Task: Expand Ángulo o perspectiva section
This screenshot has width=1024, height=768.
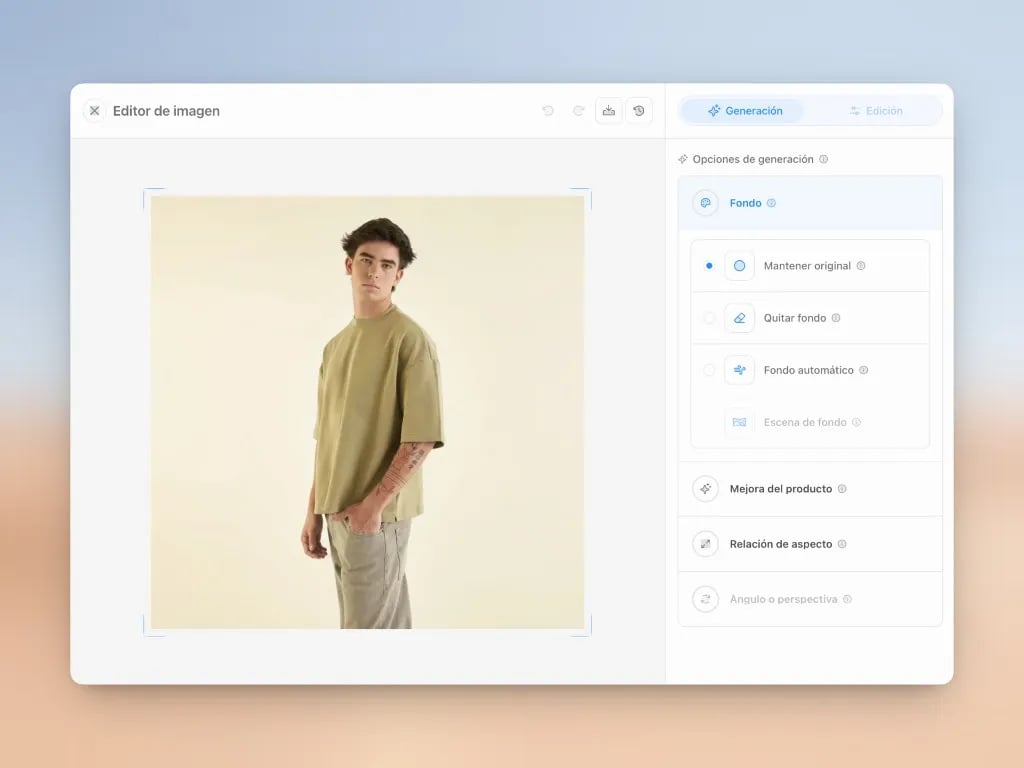Action: 810,599
